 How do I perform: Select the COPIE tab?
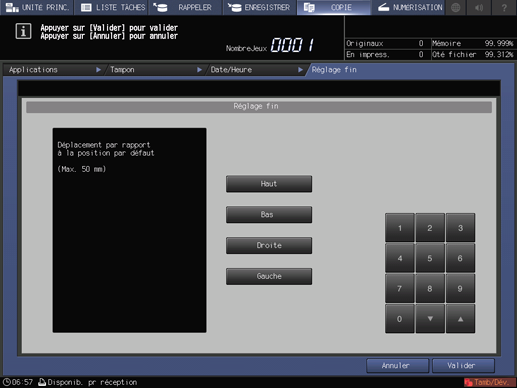click(333, 7)
